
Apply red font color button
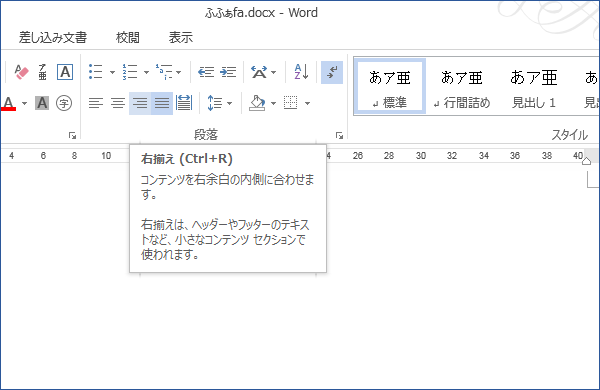(8, 103)
